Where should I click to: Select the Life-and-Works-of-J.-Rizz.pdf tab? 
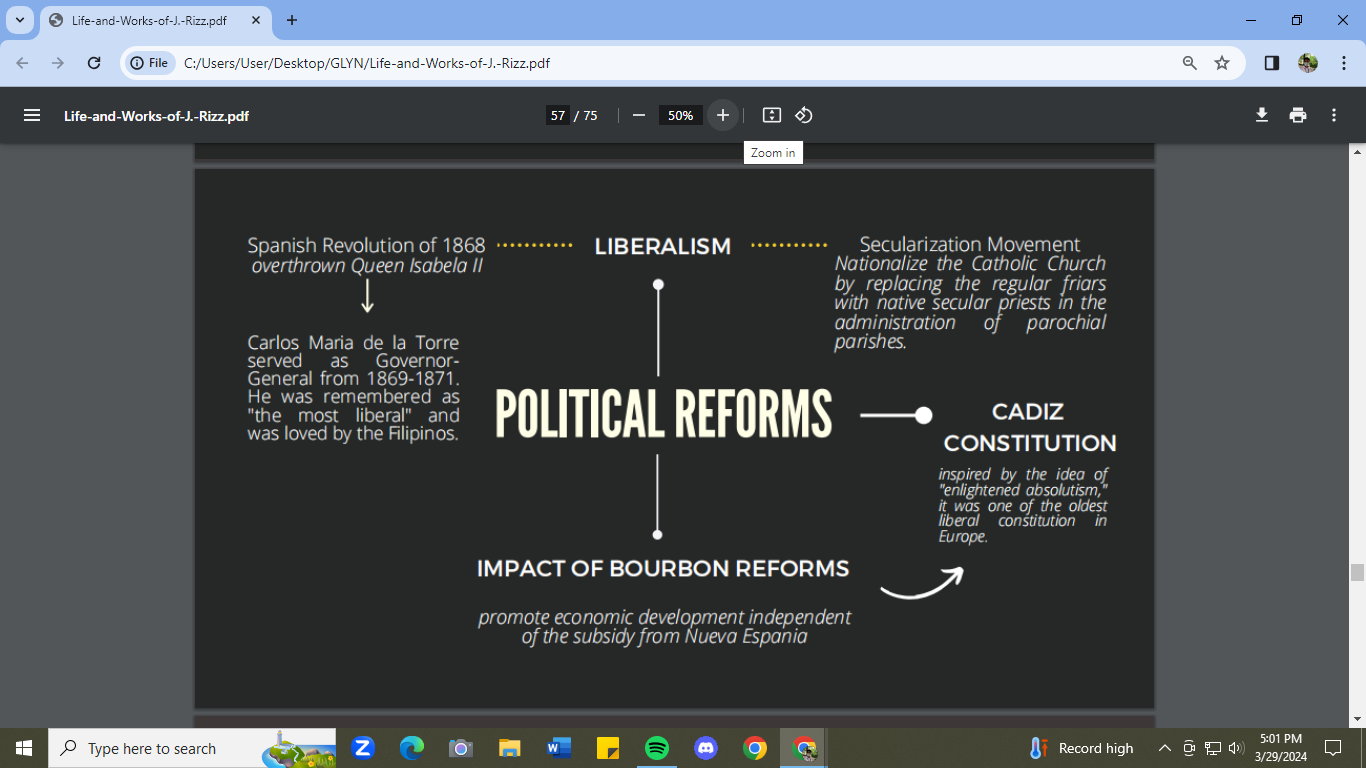point(150,20)
